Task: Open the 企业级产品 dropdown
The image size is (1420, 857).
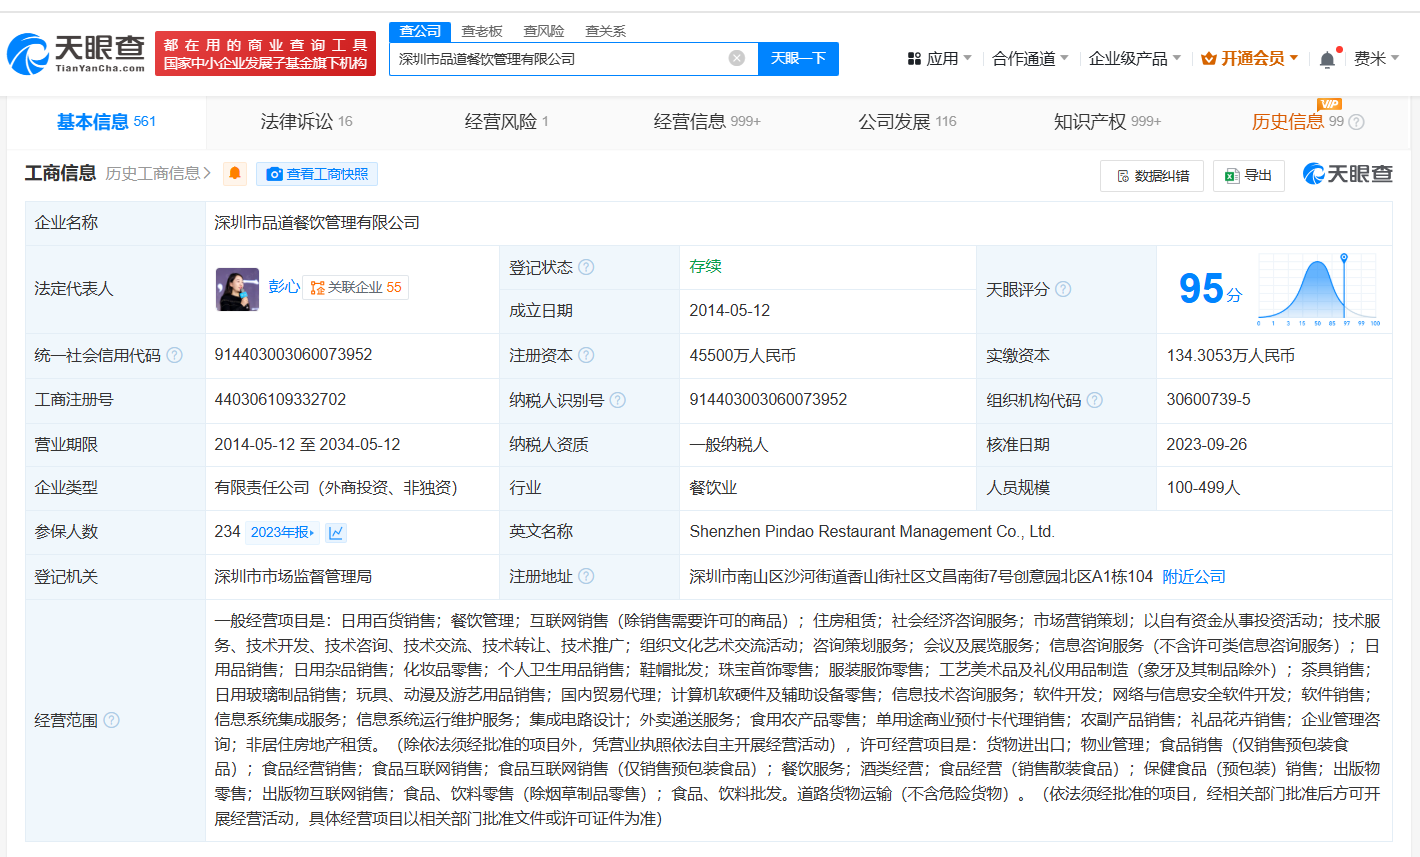Action: pyautogui.click(x=1134, y=59)
